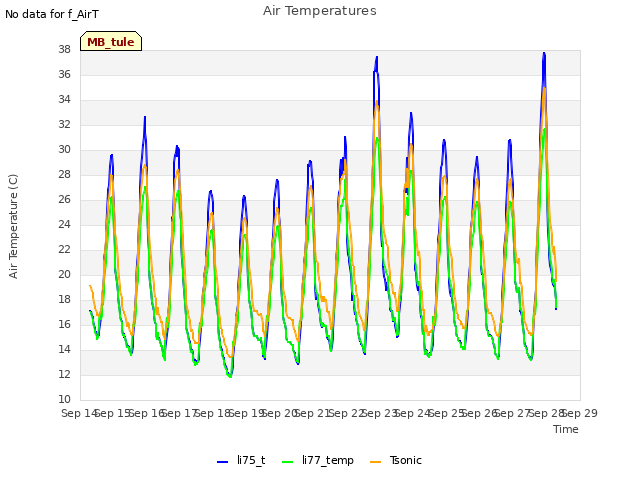
Task: Click the Time axis label
Action: pos(565,429)
